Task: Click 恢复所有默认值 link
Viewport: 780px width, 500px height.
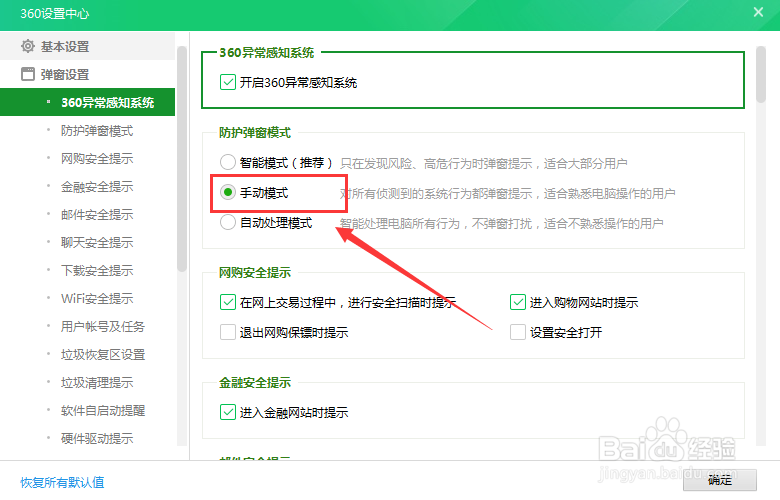Action: (62, 482)
